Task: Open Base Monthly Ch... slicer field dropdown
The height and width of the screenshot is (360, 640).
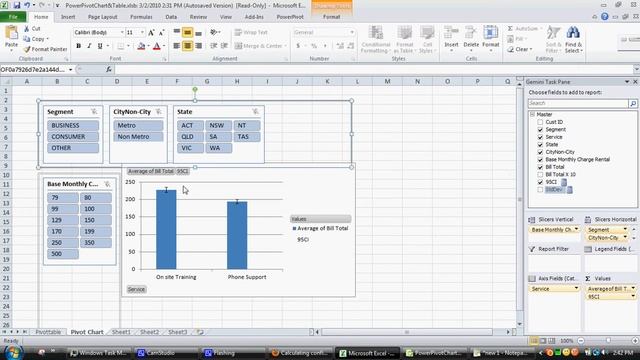Action: click(x=576, y=230)
